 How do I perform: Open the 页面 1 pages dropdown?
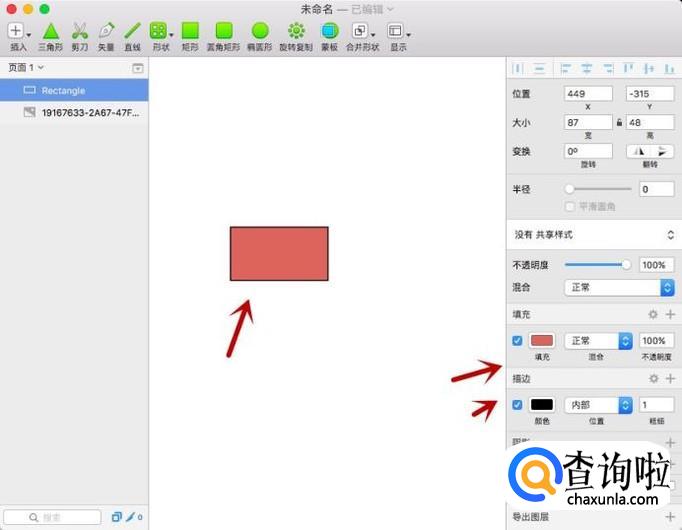tap(26, 67)
